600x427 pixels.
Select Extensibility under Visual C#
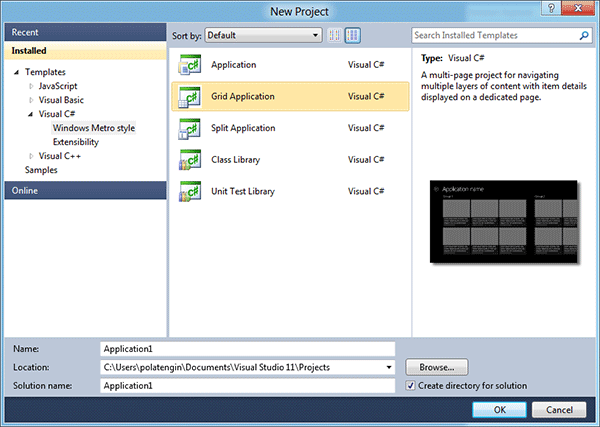pyautogui.click(x=76, y=142)
